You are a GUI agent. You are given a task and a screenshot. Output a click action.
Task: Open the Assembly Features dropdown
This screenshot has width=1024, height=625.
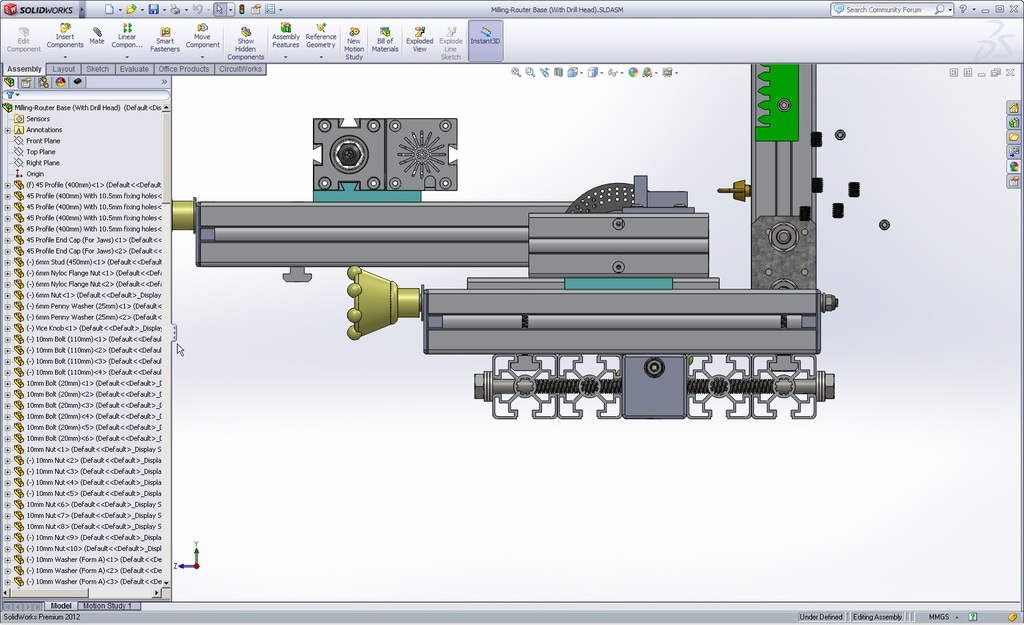pyautogui.click(x=286, y=57)
